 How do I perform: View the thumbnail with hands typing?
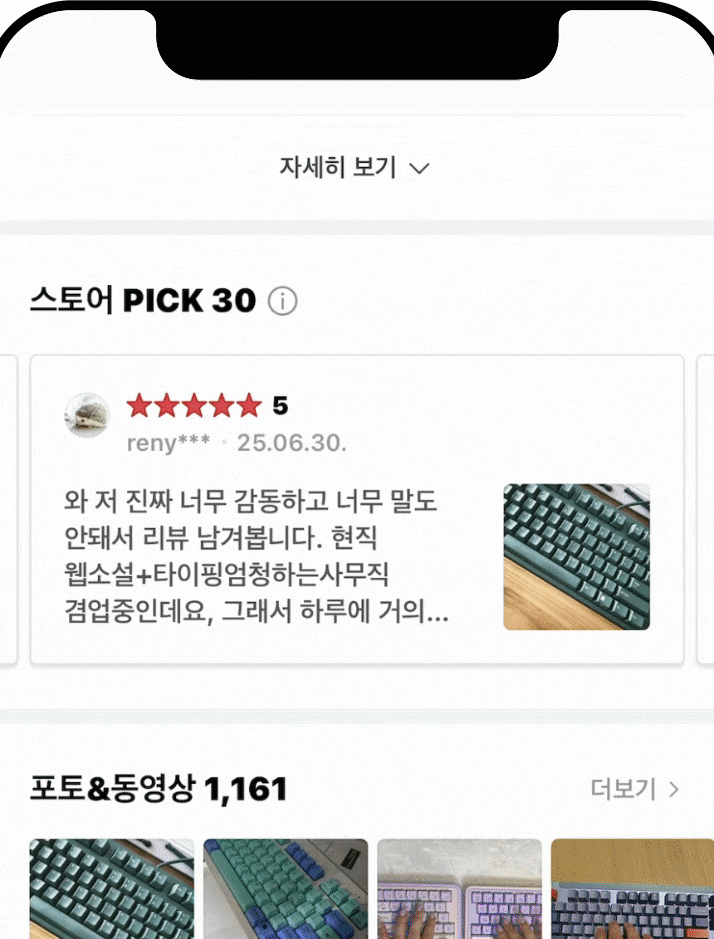460,888
